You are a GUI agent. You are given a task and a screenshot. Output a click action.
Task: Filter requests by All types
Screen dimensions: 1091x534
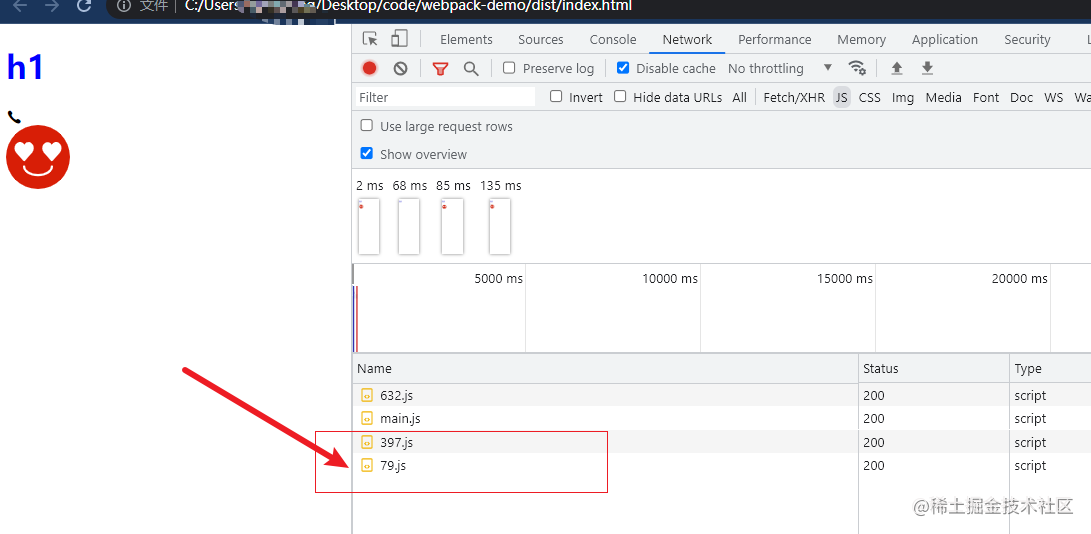[739, 97]
